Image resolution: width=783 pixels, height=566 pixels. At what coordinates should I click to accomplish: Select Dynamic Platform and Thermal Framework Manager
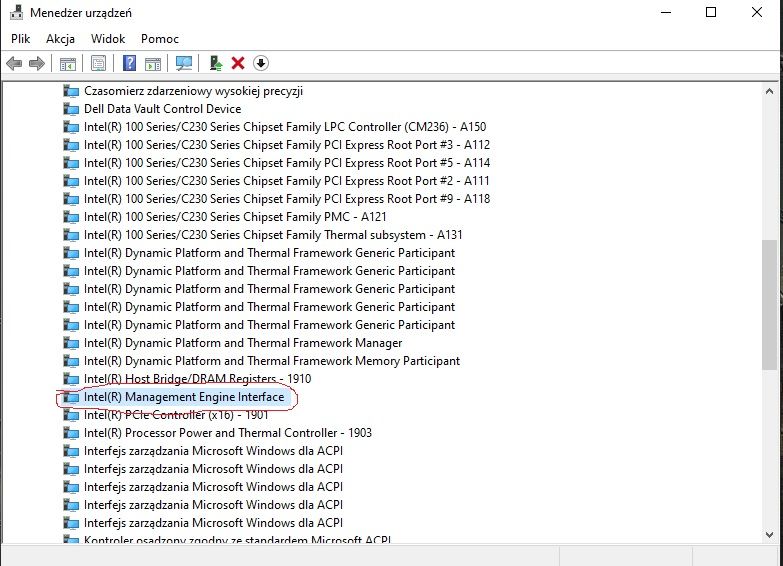click(x=243, y=343)
